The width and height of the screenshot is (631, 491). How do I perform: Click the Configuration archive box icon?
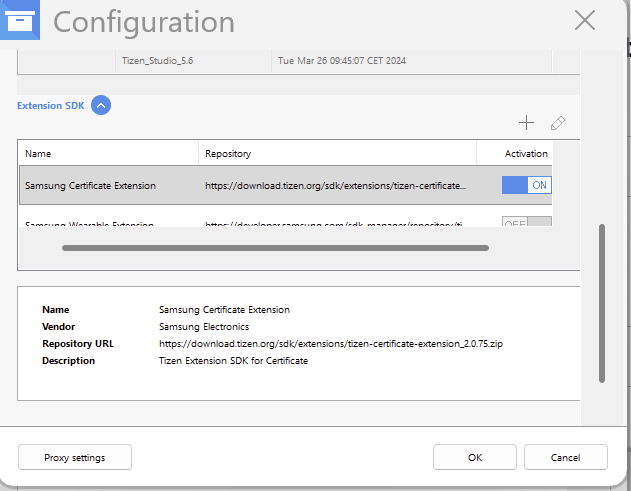pyautogui.click(x=21, y=20)
